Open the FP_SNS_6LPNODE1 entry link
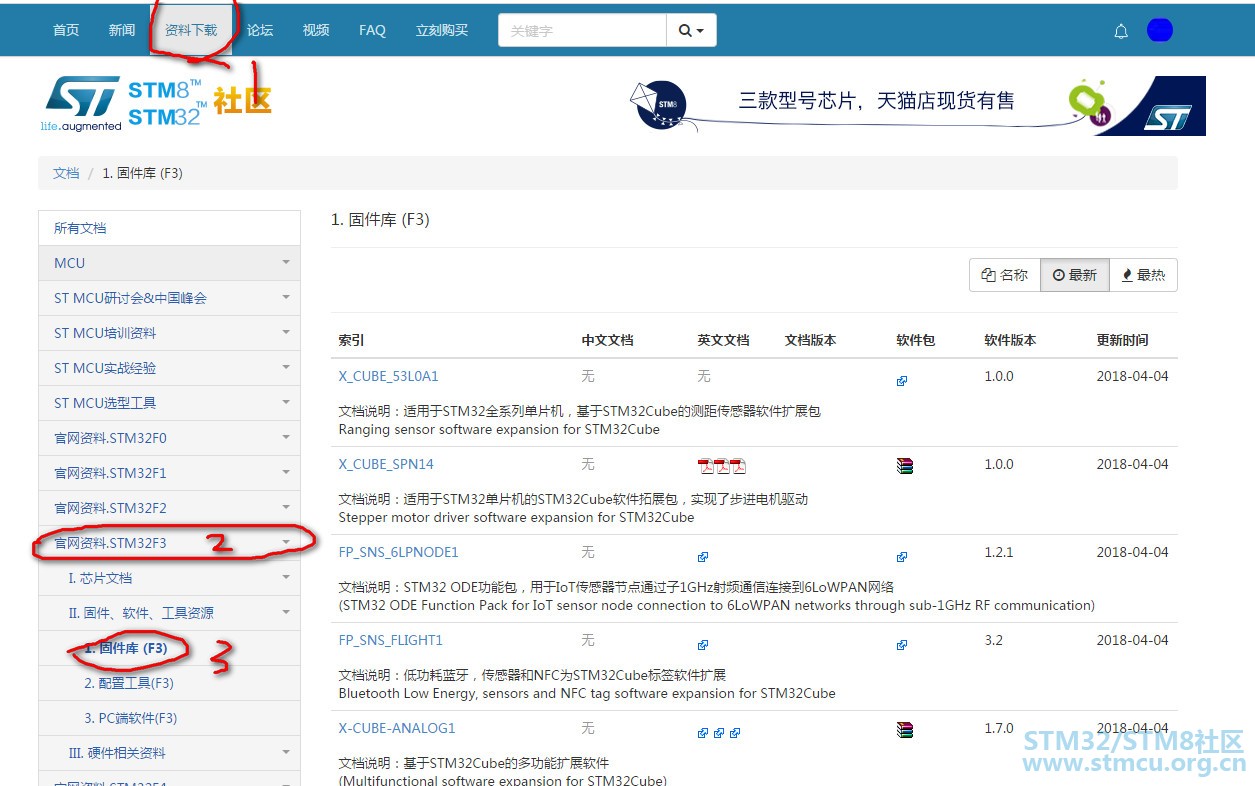Viewport: 1255px width, 786px height. [x=398, y=553]
